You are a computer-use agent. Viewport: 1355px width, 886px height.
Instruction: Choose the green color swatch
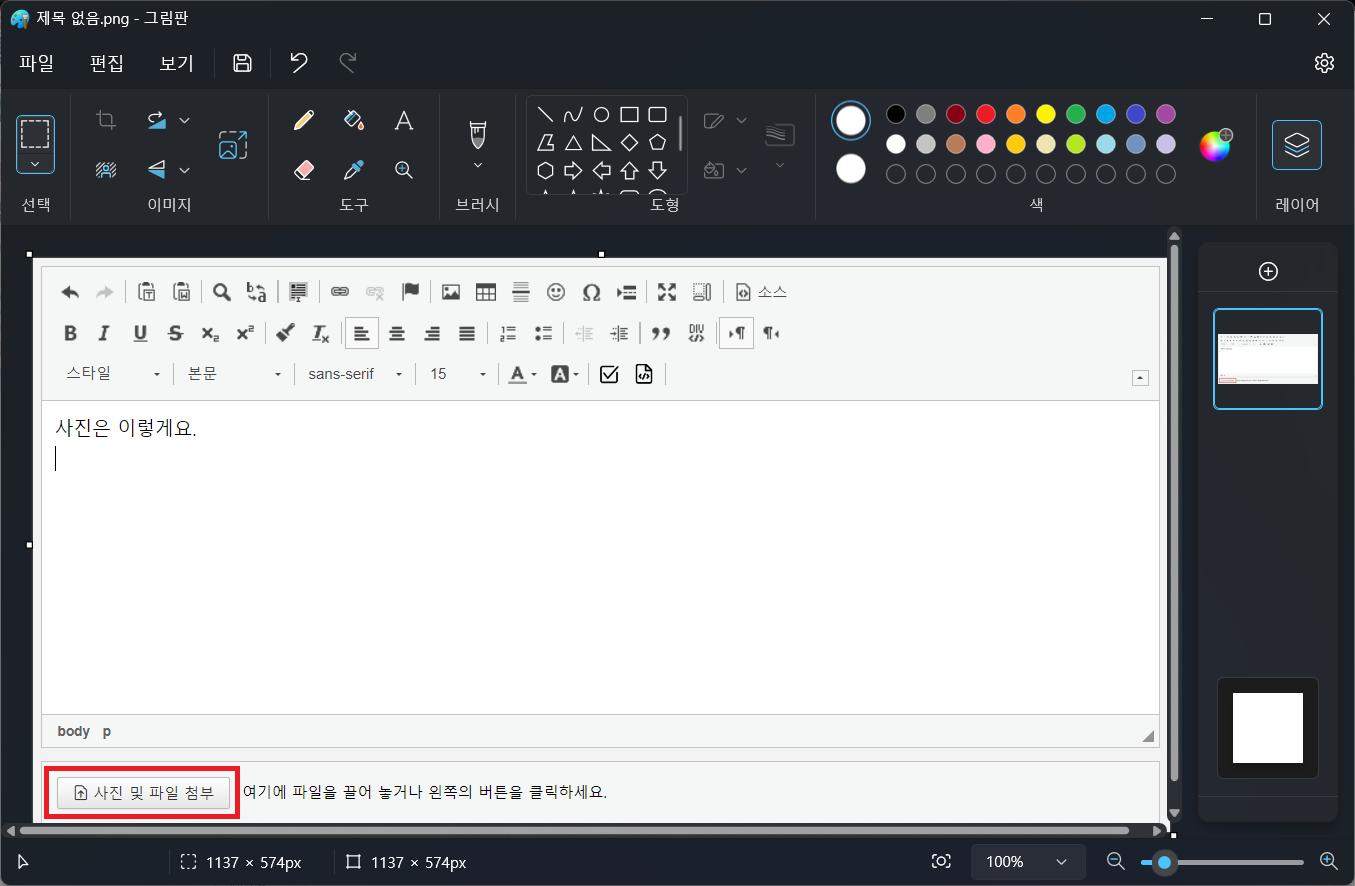1076,114
